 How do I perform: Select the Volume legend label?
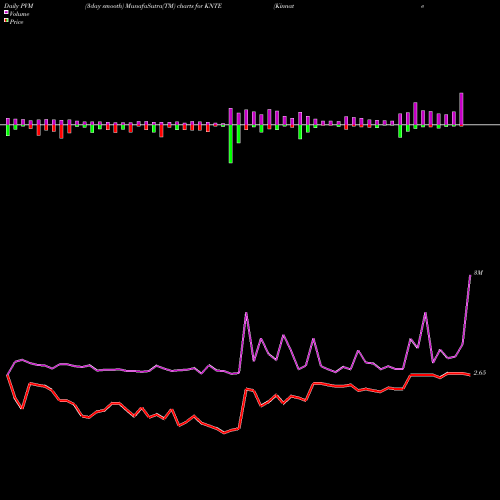point(19,14)
